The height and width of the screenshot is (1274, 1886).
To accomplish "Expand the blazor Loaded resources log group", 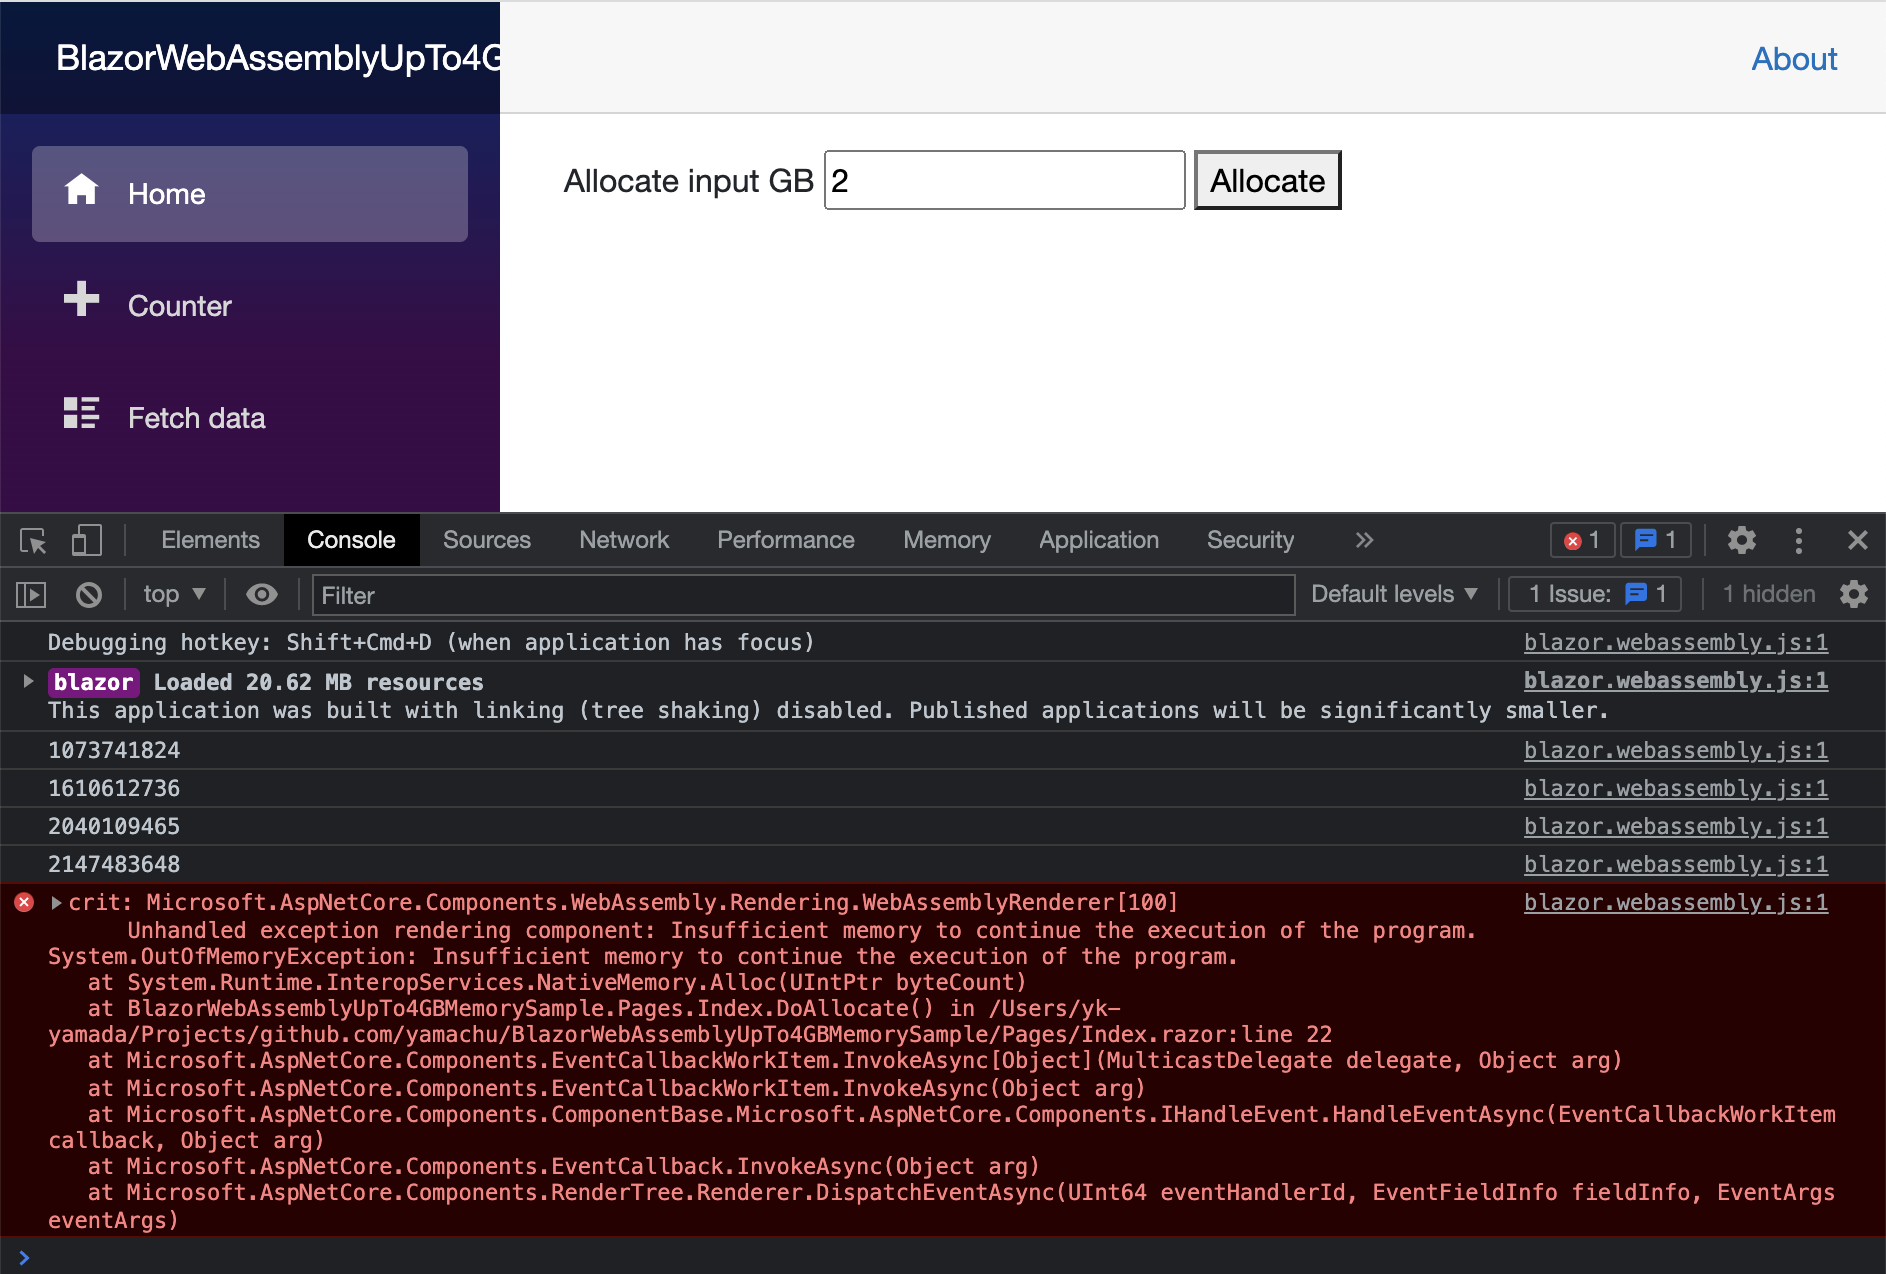I will pos(28,681).
